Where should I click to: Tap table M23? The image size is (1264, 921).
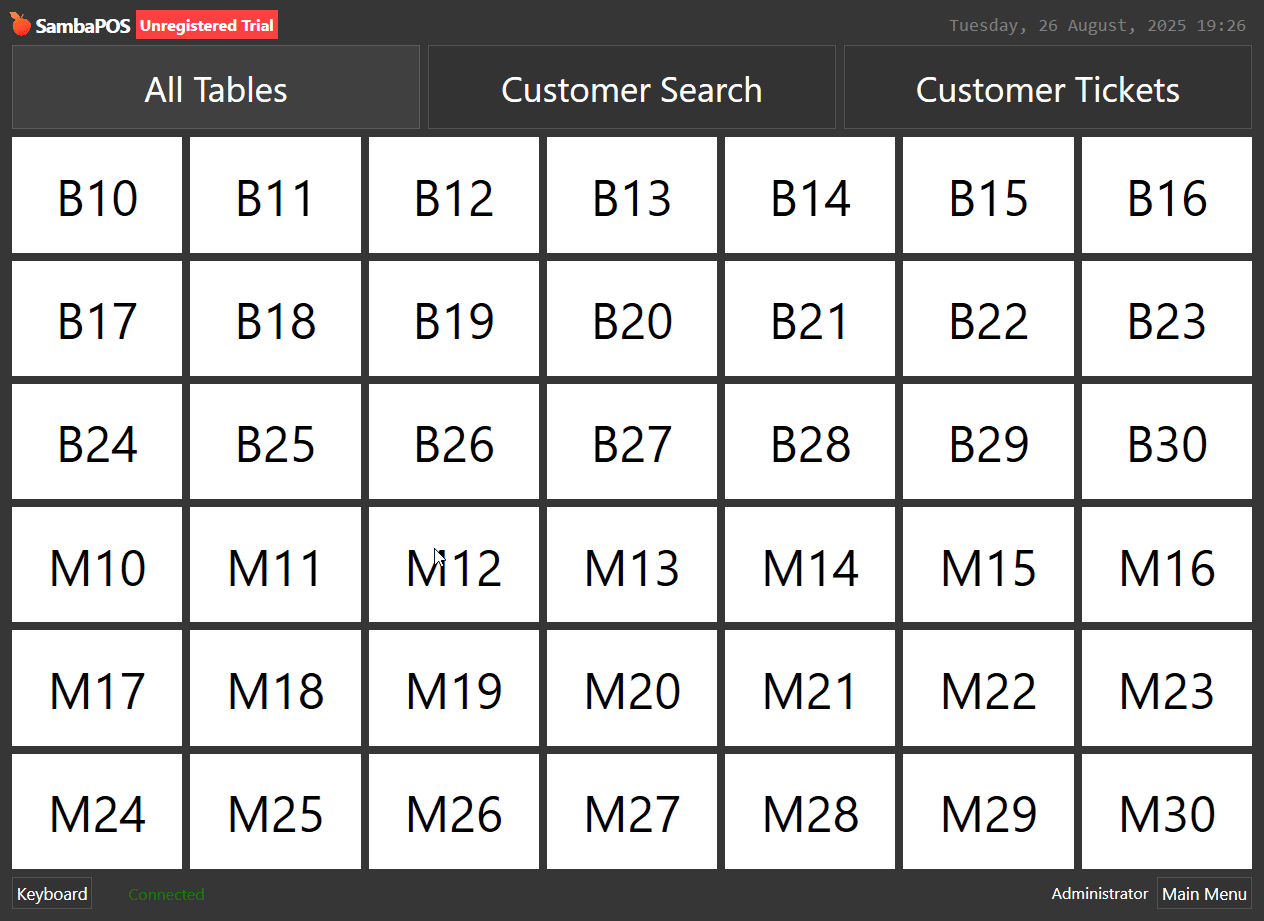pyautogui.click(x=1166, y=688)
